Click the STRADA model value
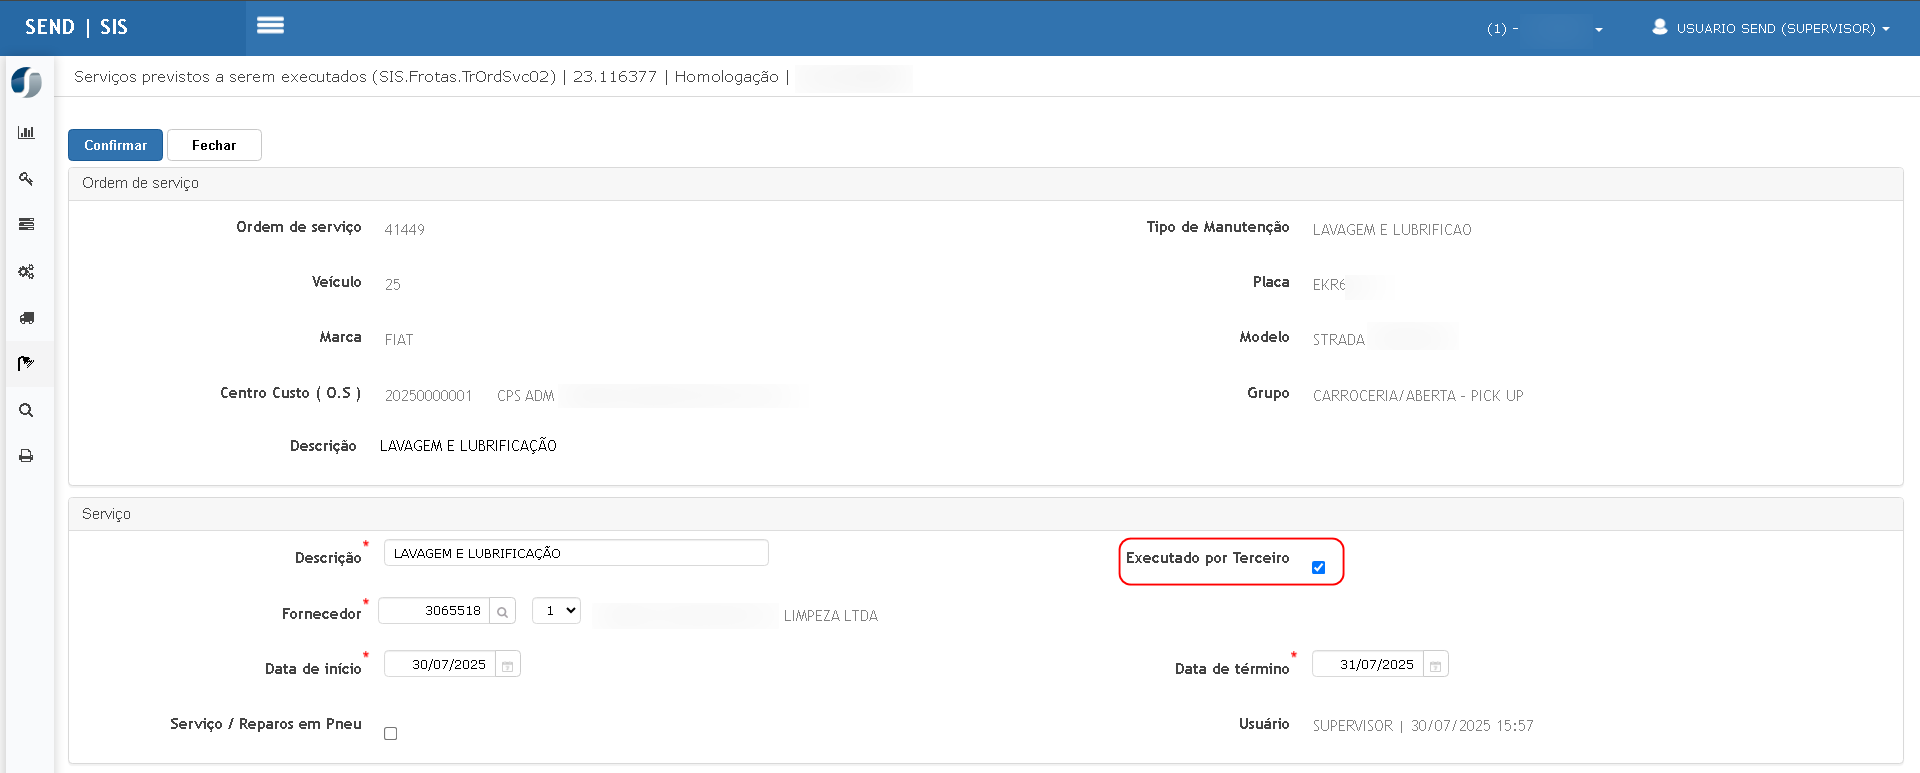 pos(1339,340)
